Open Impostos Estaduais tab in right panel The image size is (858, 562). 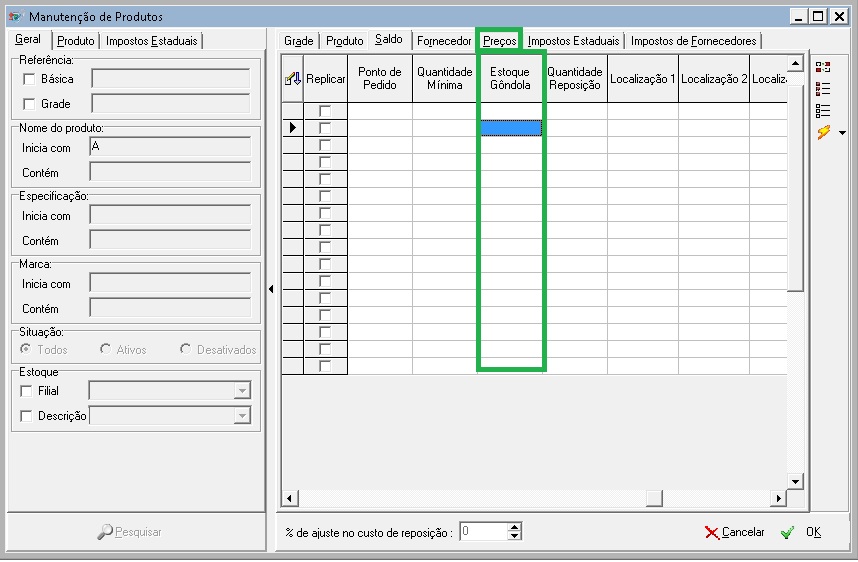[x=573, y=41]
